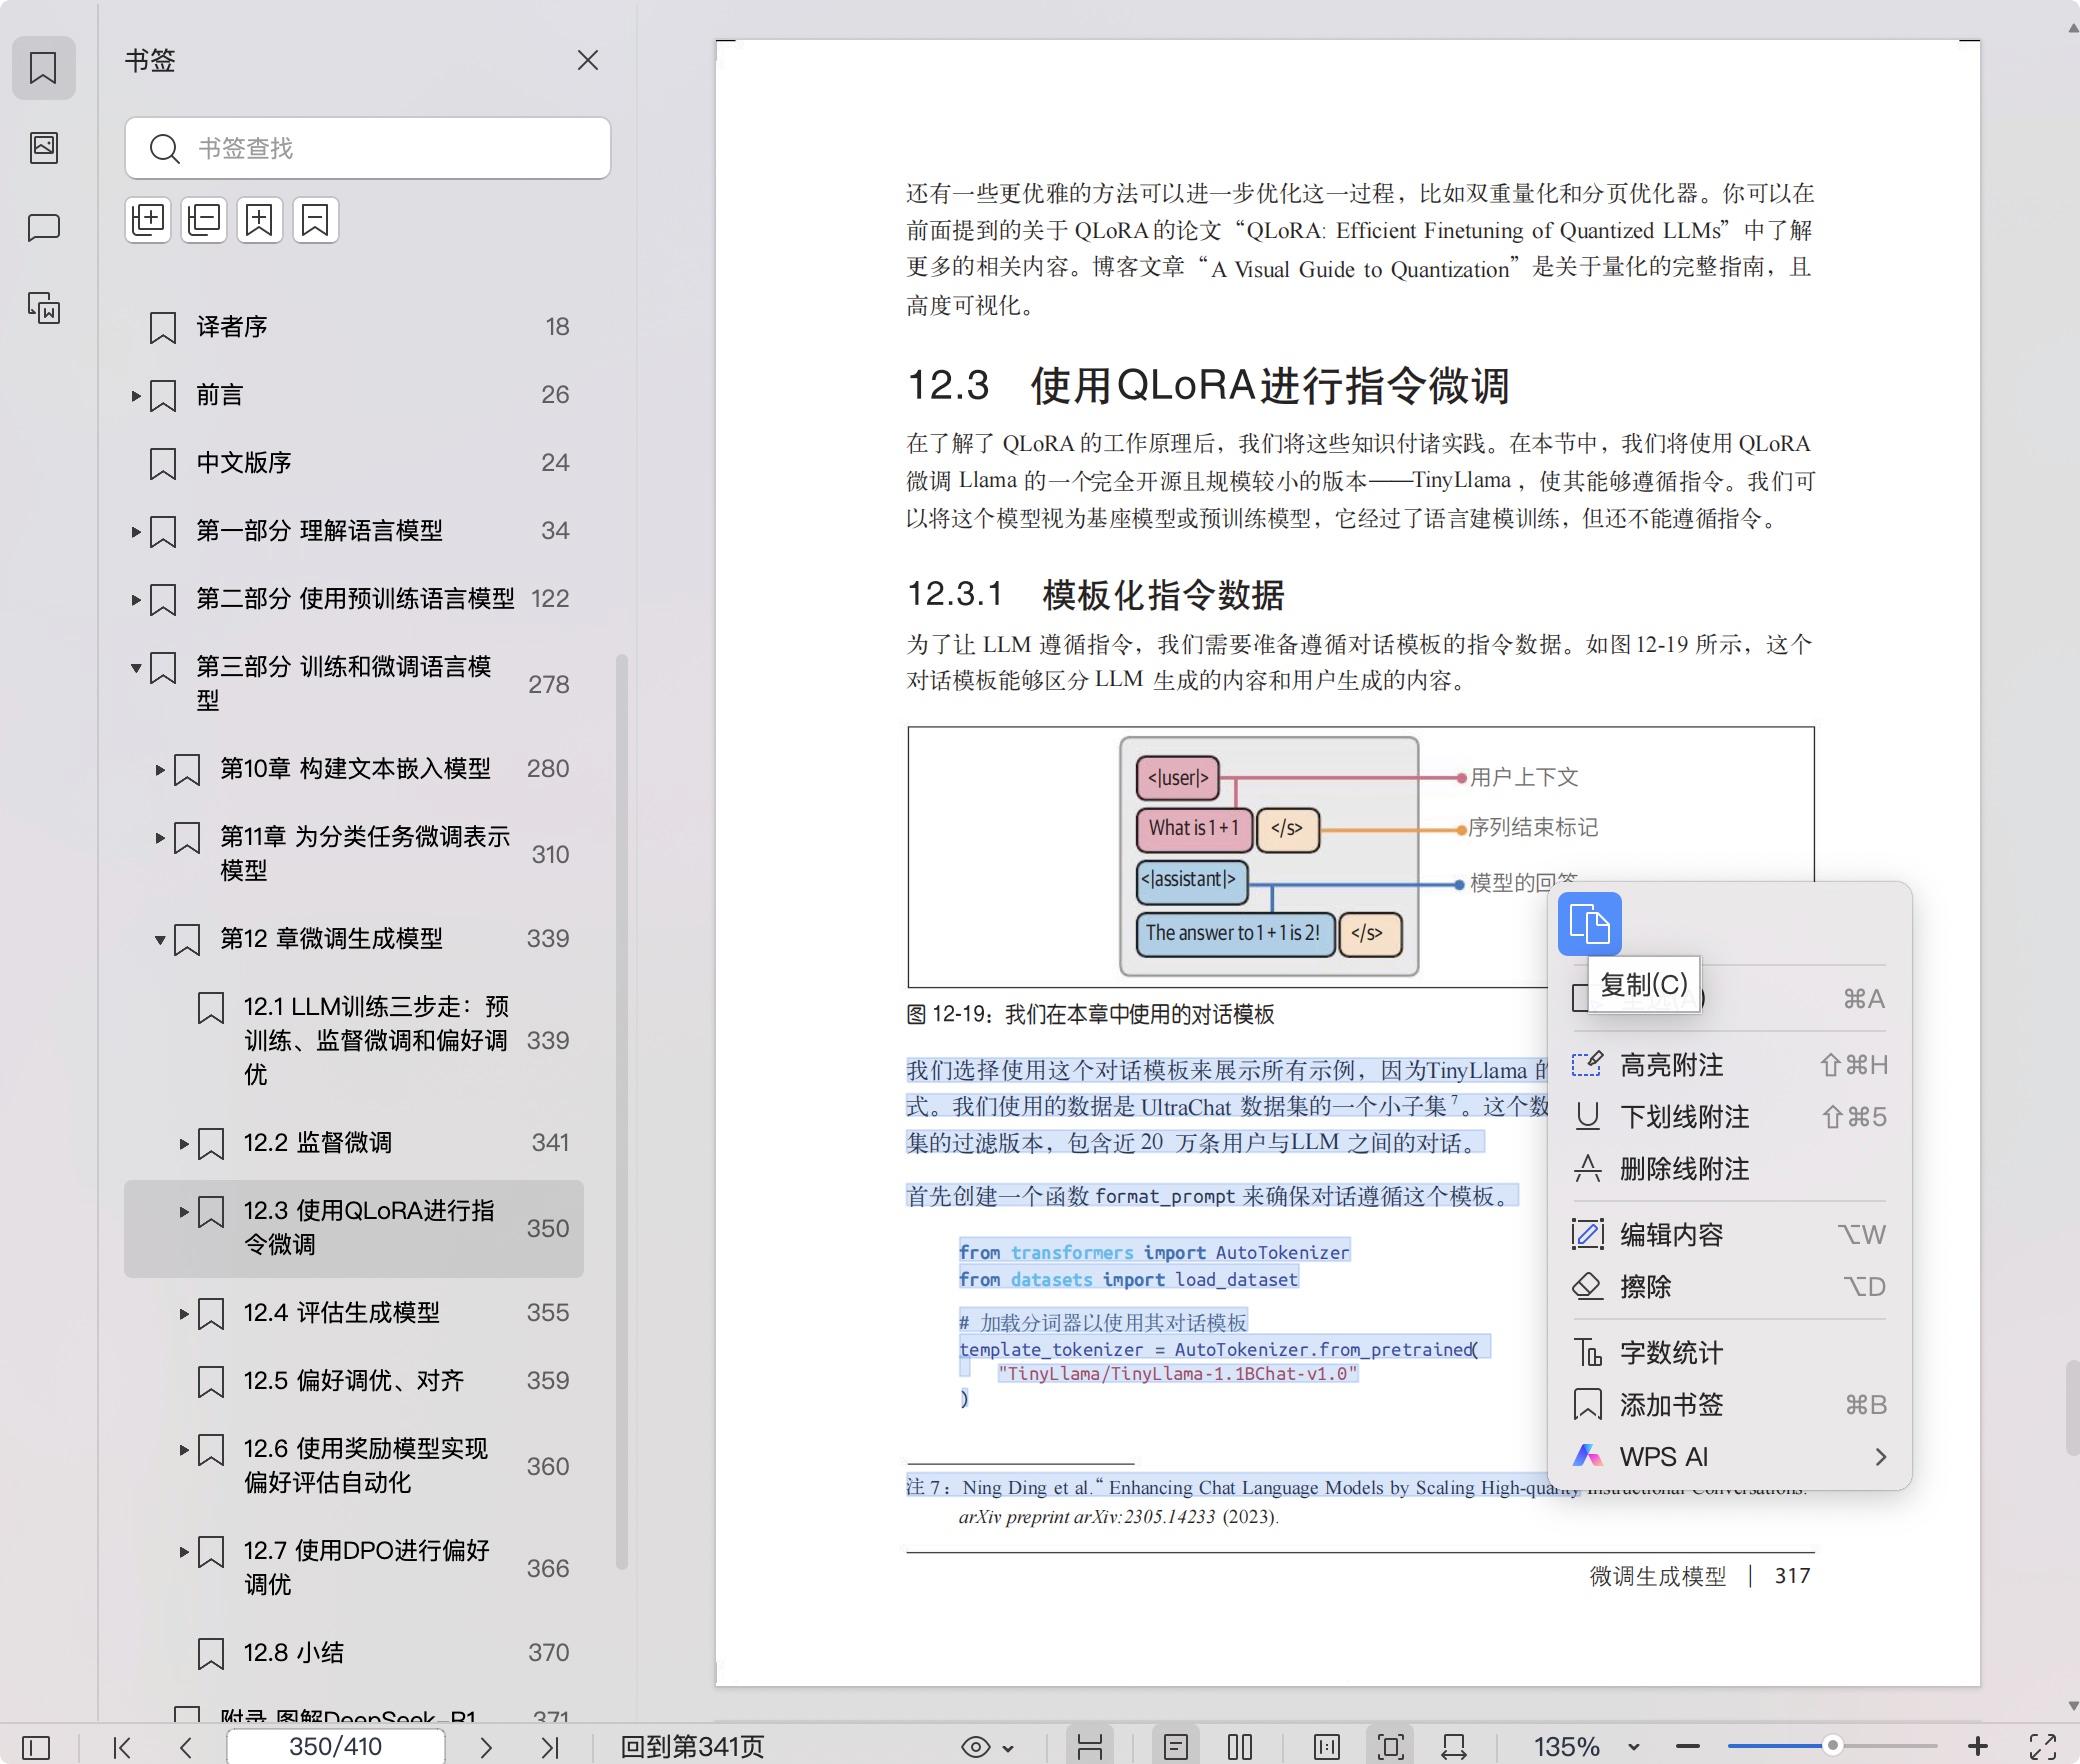2080x1764 pixels.
Task: Click the rotate page icon
Action: coord(1453,1747)
